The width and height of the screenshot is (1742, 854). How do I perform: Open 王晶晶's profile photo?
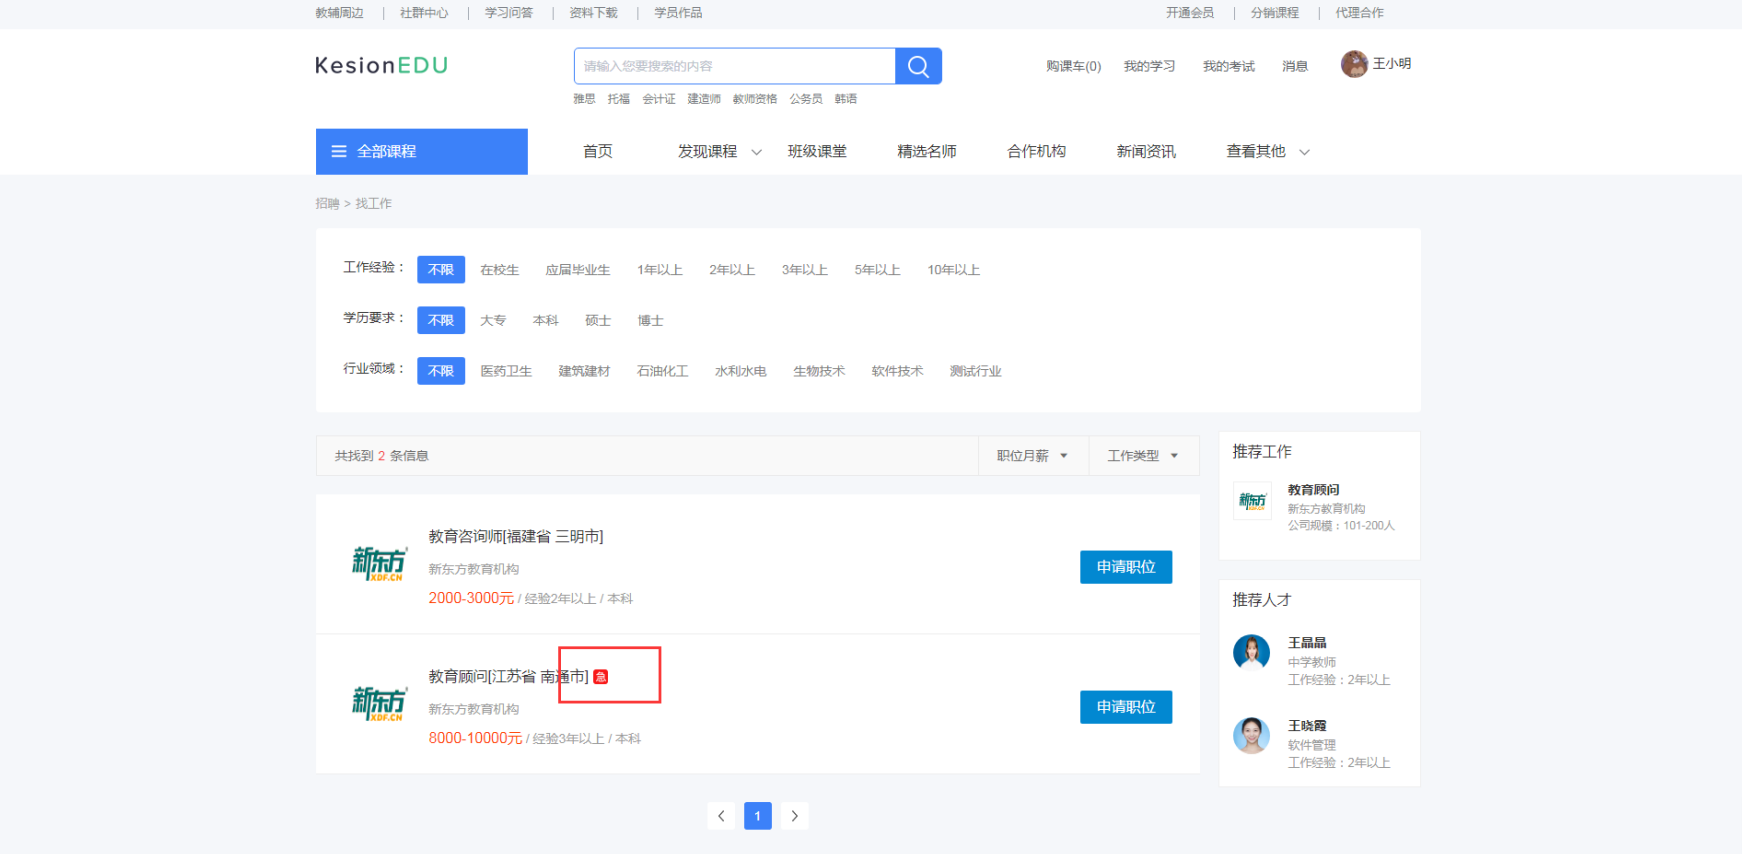(1251, 652)
